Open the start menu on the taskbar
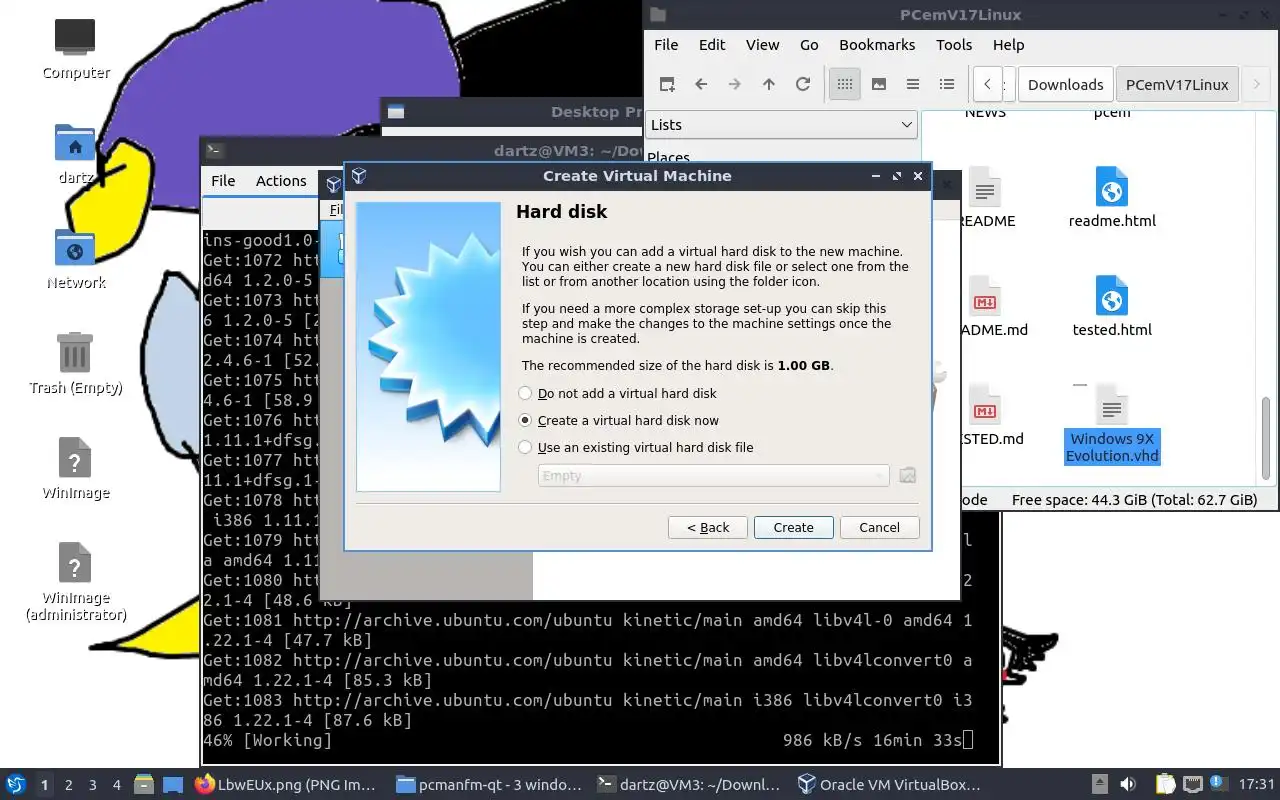This screenshot has width=1280, height=800. pos(15,785)
